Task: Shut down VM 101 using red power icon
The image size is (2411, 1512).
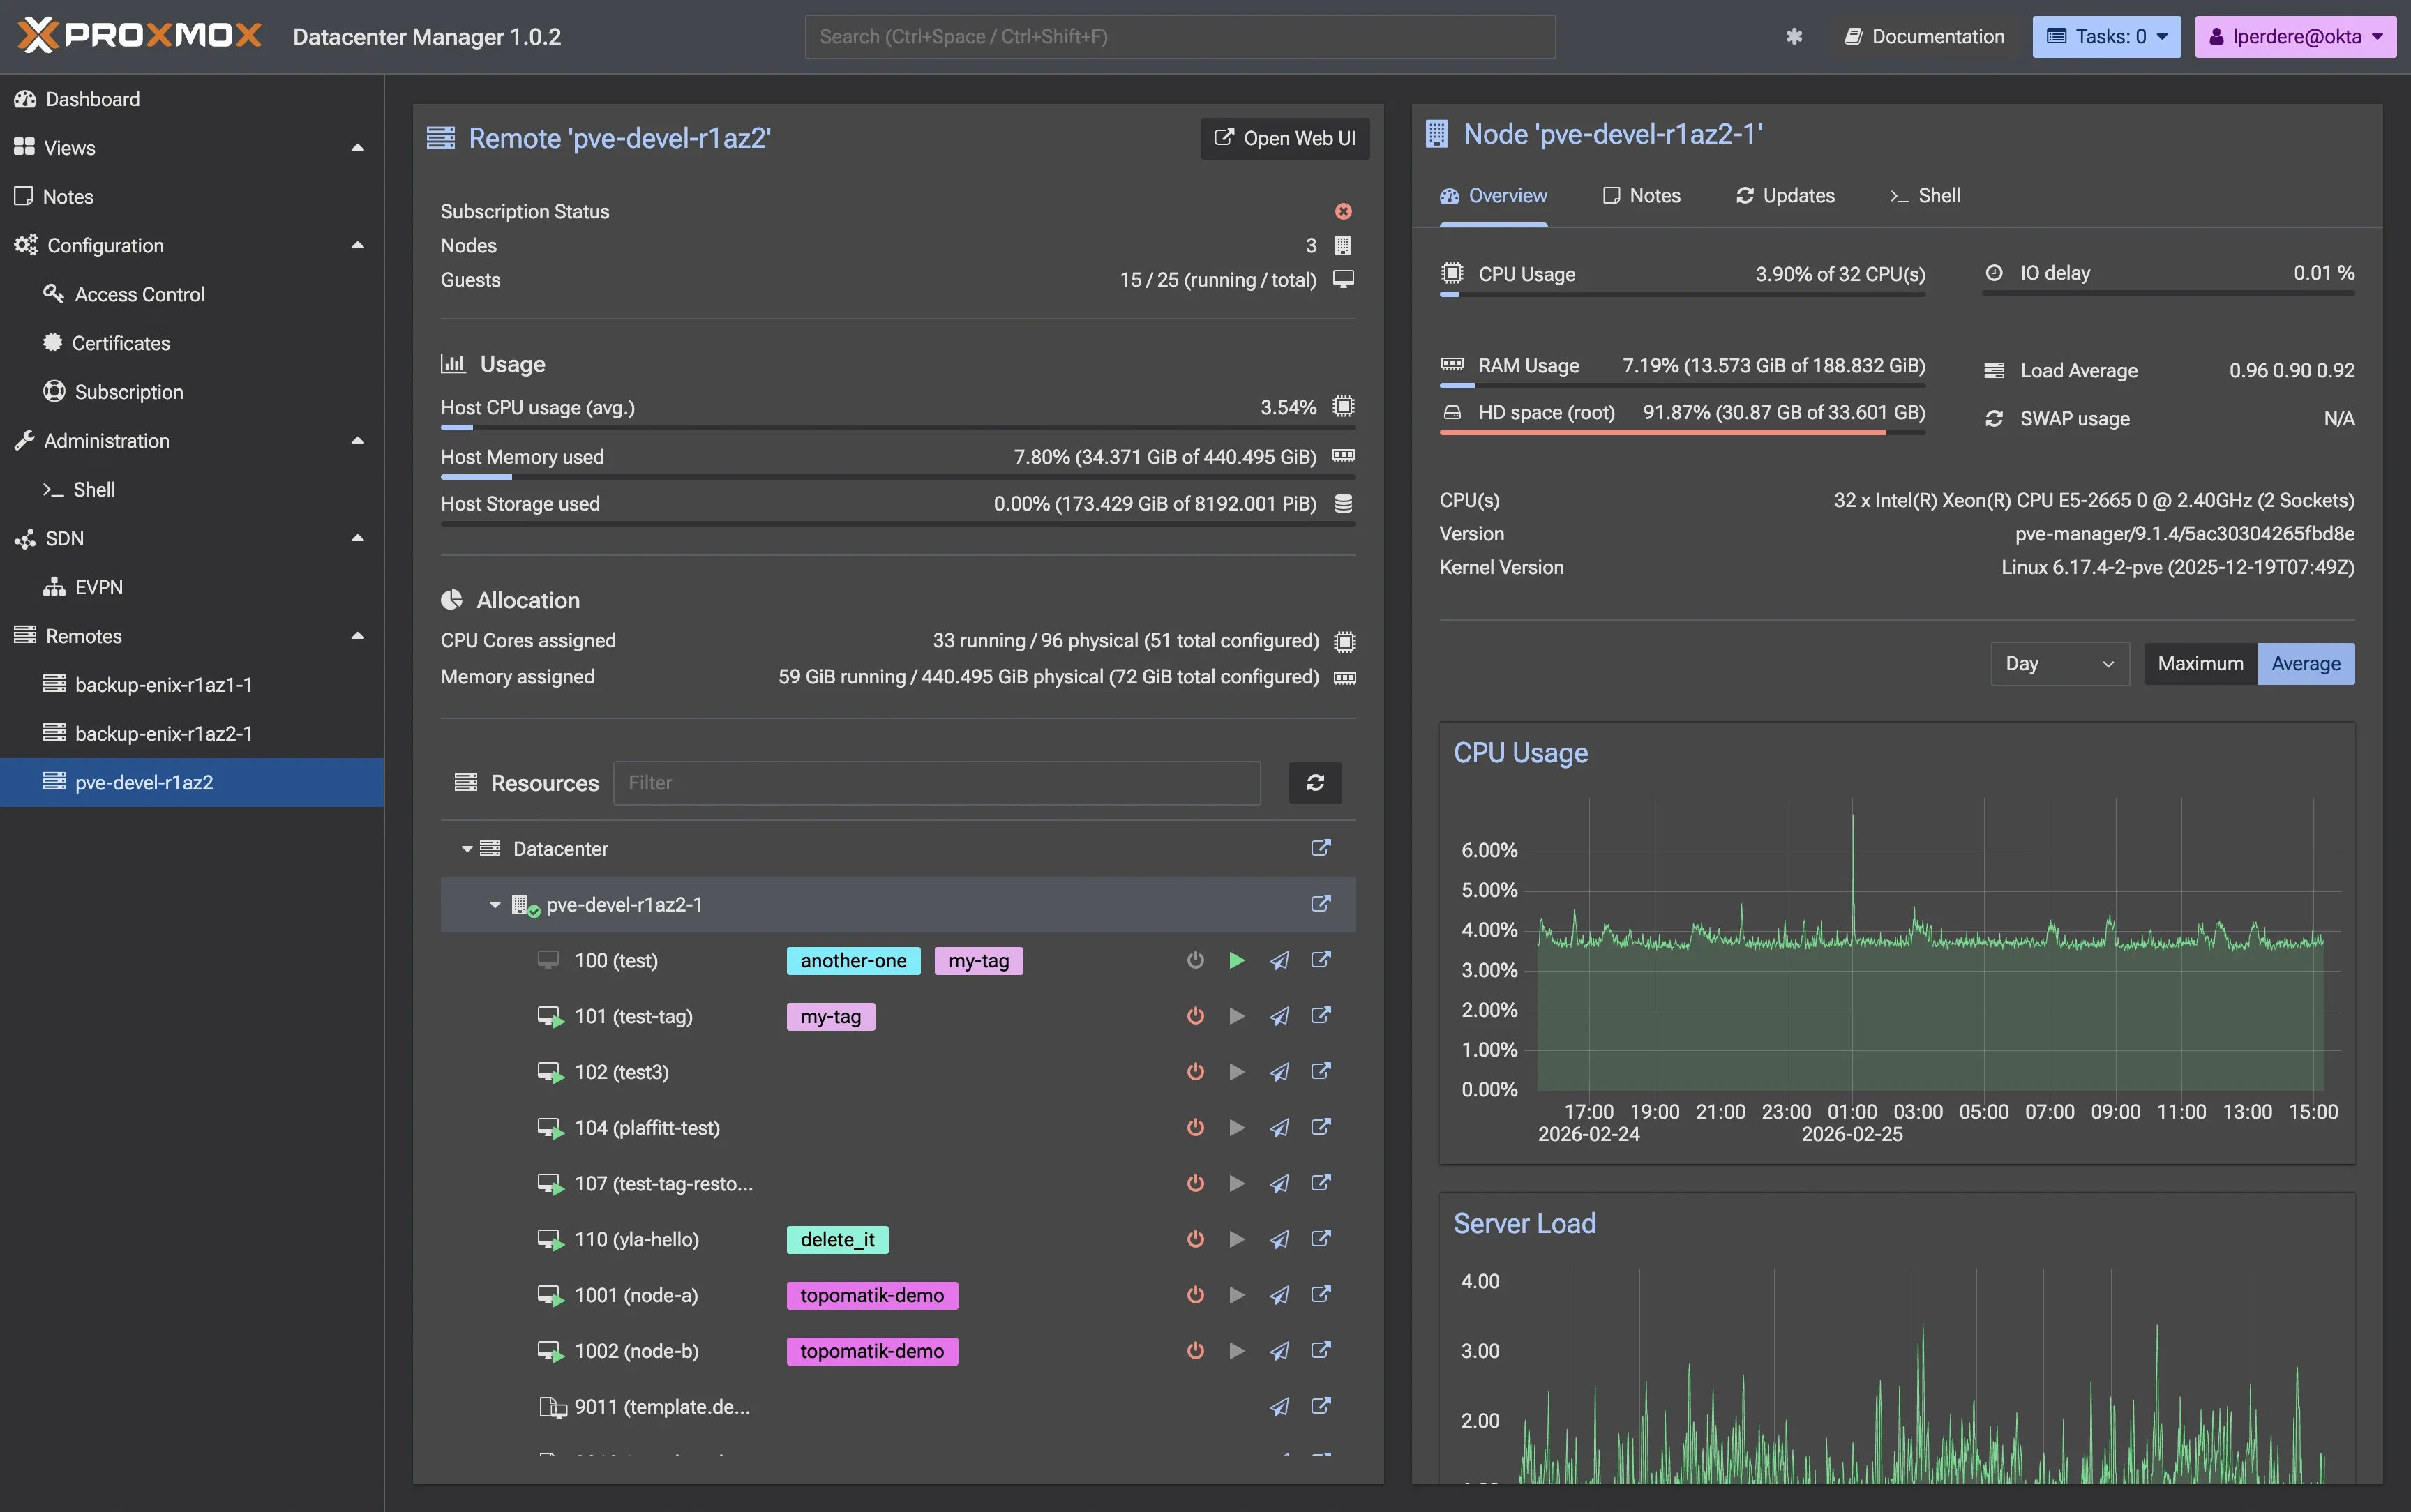Action: 1194,1016
